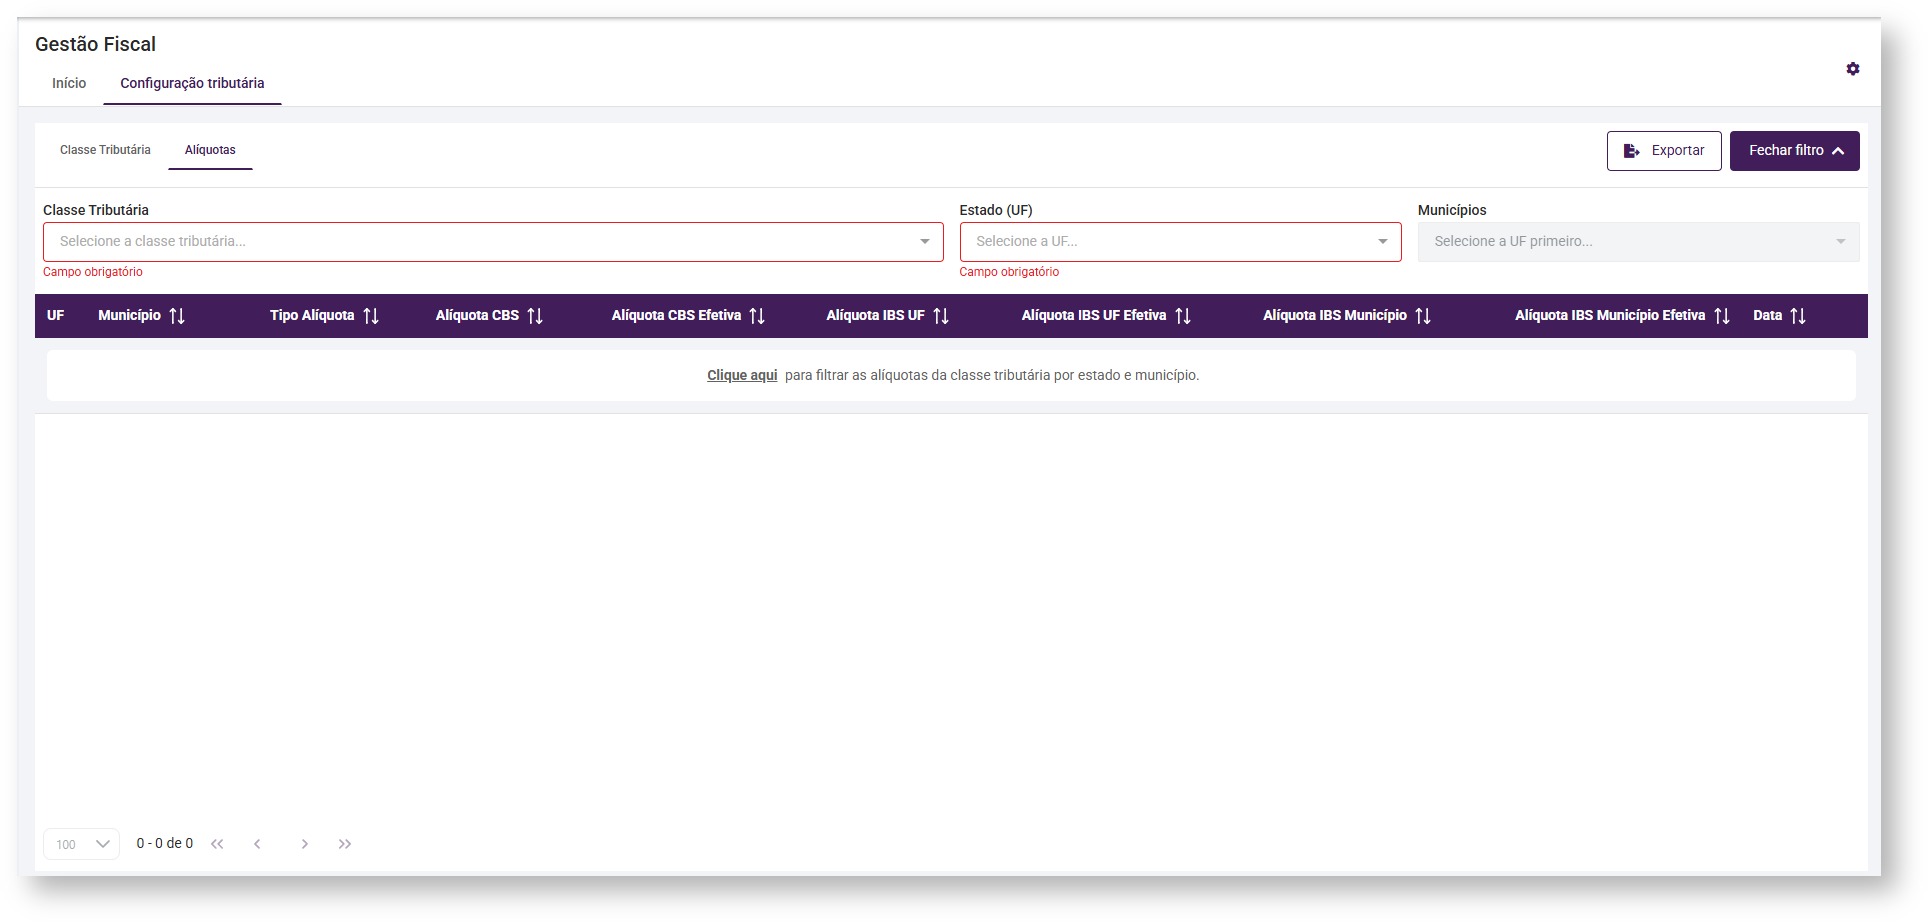Collapse filters with Fechar filtro button
This screenshot has height=924, width=1929.
pyautogui.click(x=1795, y=151)
